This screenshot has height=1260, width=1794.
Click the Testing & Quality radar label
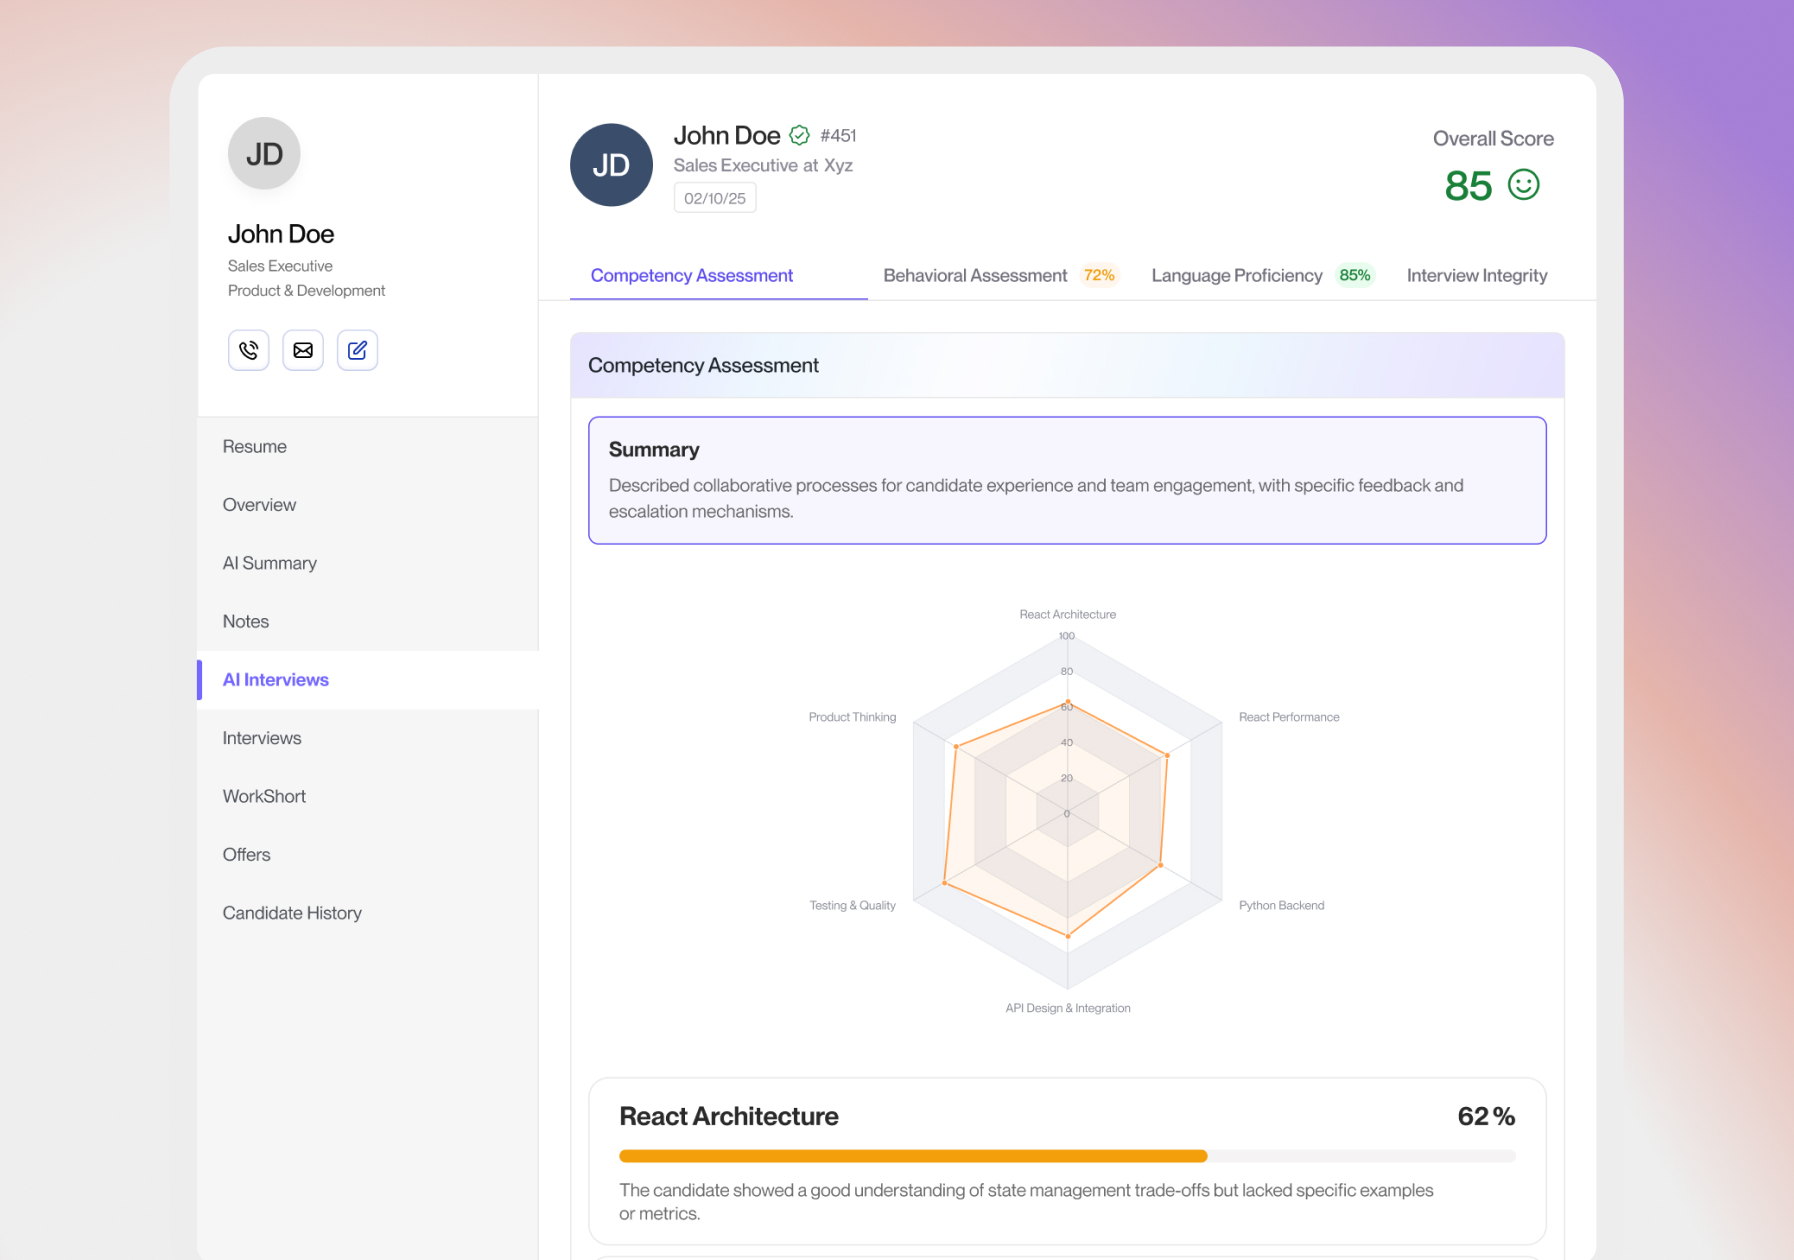(852, 905)
